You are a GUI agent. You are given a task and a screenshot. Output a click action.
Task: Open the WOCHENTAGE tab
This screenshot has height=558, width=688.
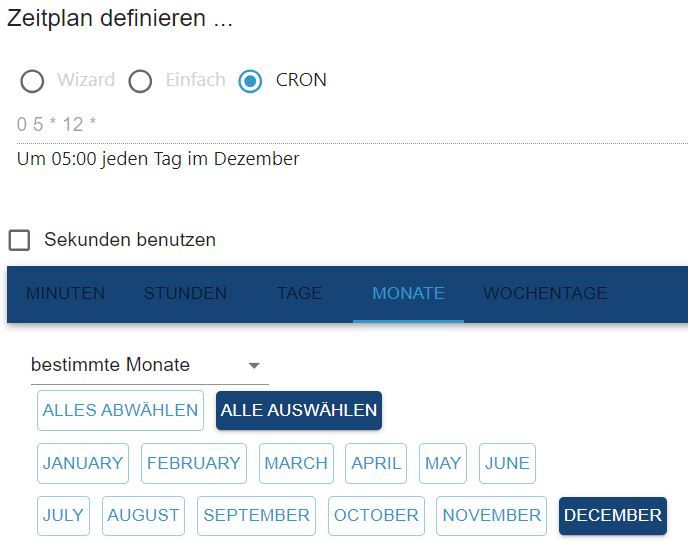point(545,294)
